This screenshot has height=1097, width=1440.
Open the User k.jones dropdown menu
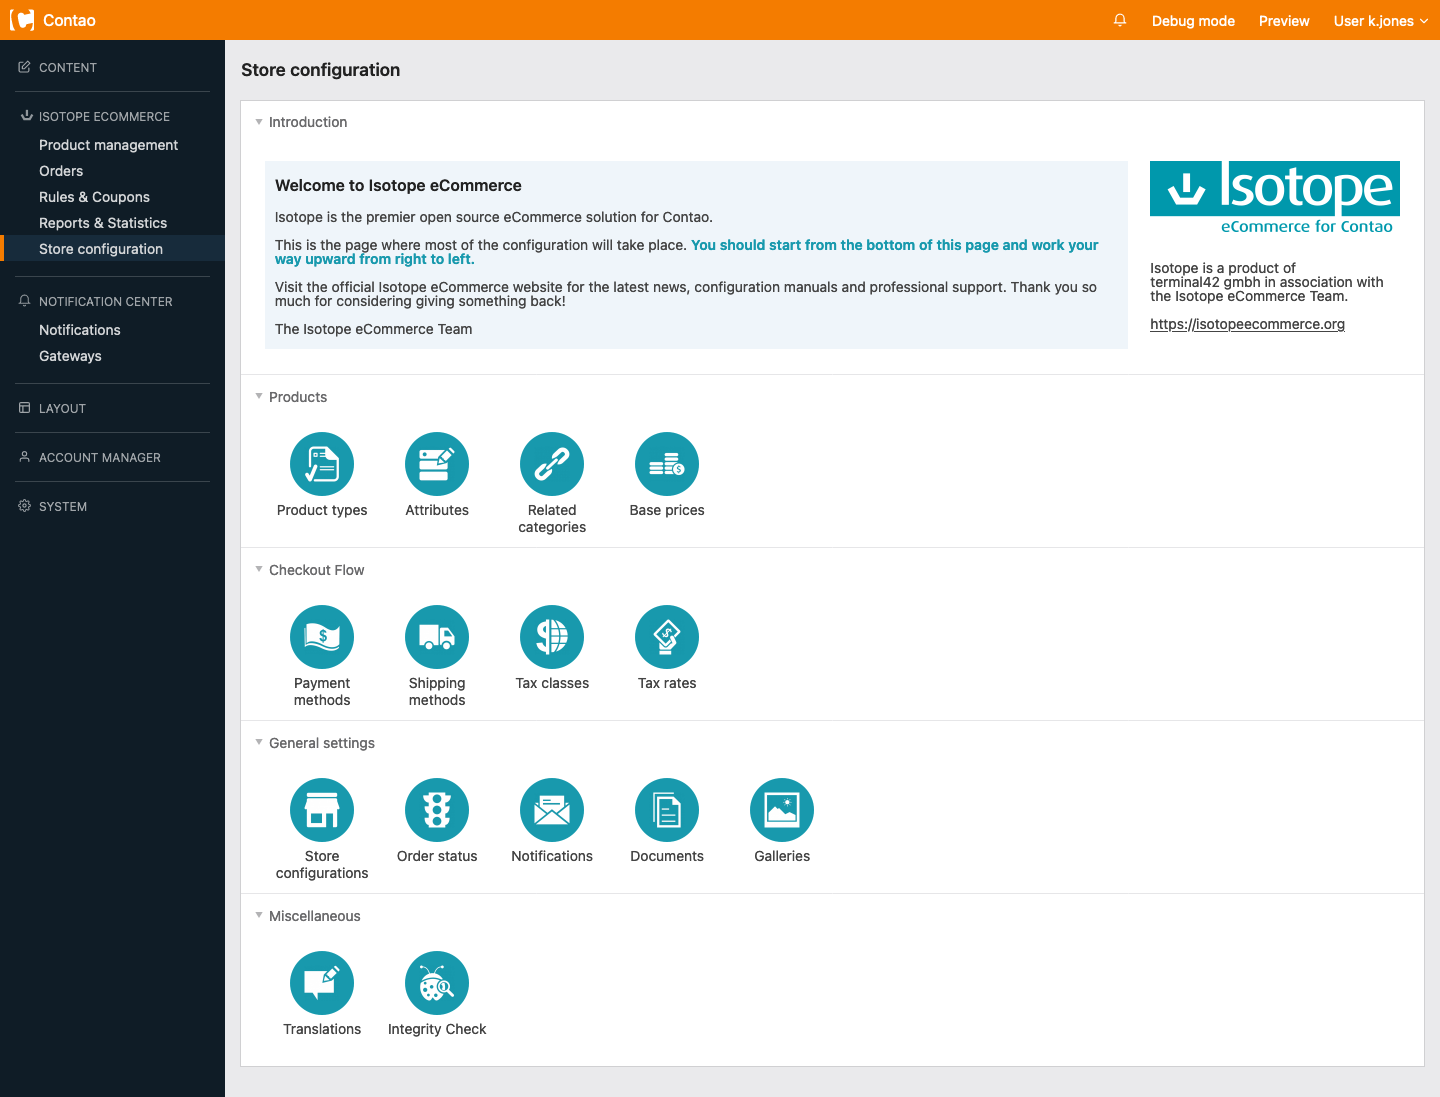point(1381,21)
